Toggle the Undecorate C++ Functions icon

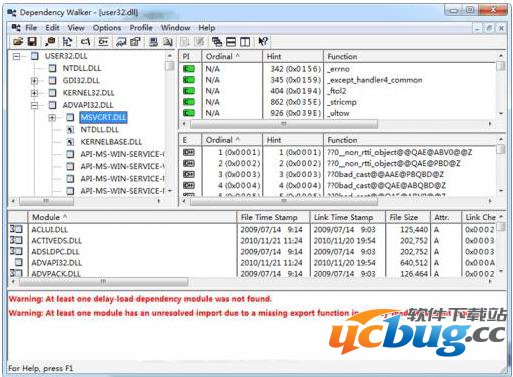click(85, 42)
